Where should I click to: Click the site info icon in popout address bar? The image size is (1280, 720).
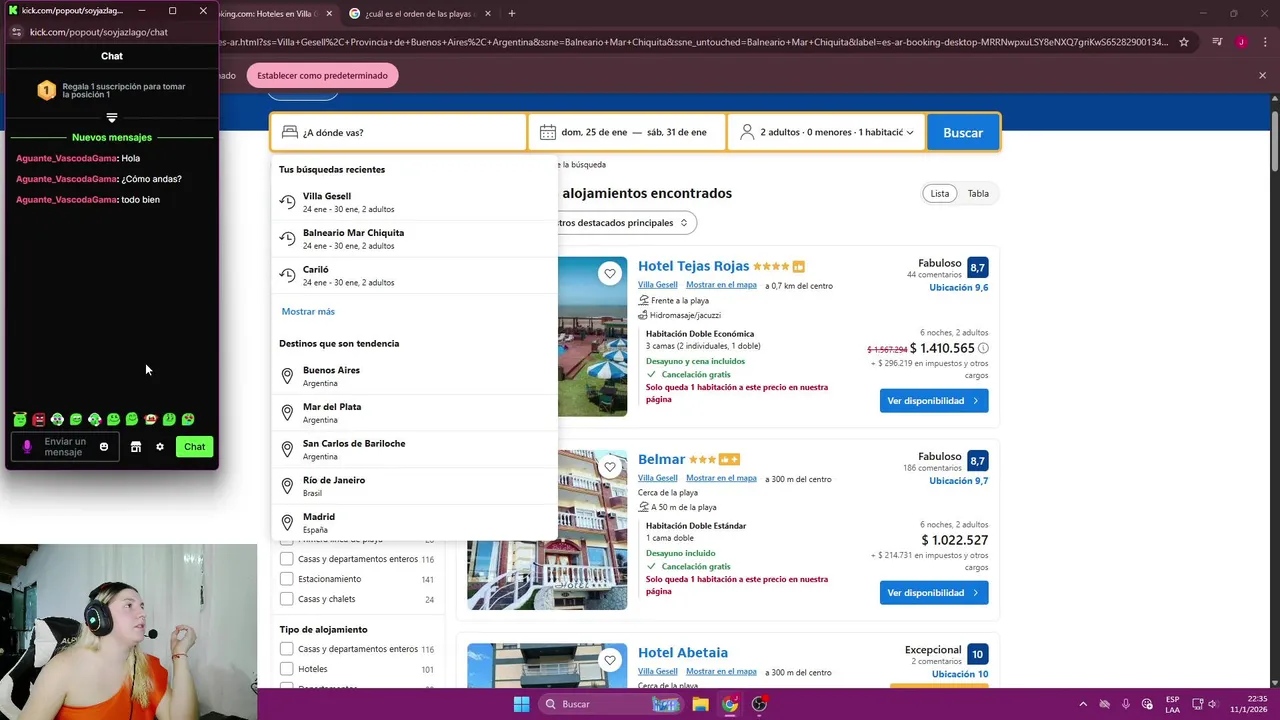tap(16, 32)
